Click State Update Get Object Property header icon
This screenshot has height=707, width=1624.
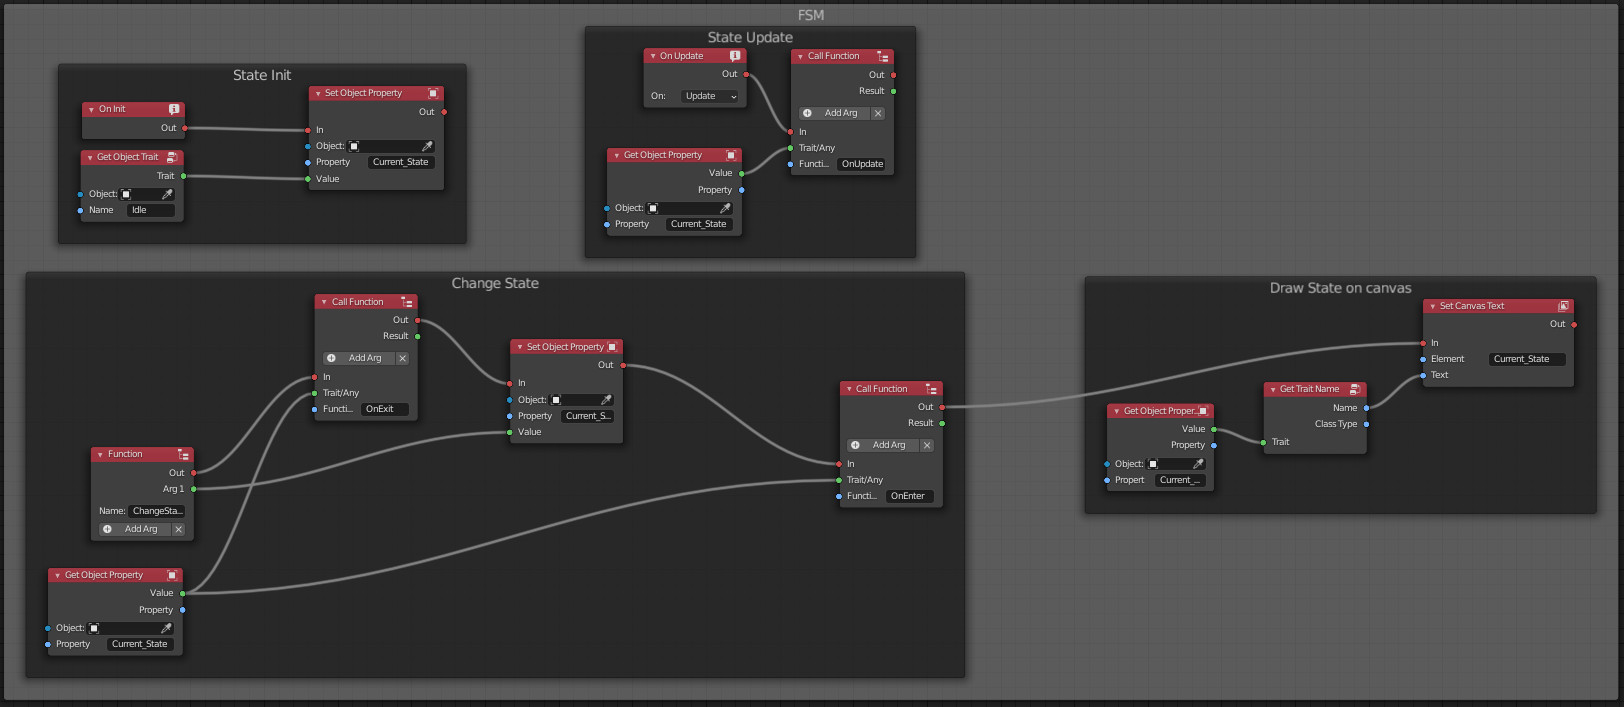tap(731, 155)
